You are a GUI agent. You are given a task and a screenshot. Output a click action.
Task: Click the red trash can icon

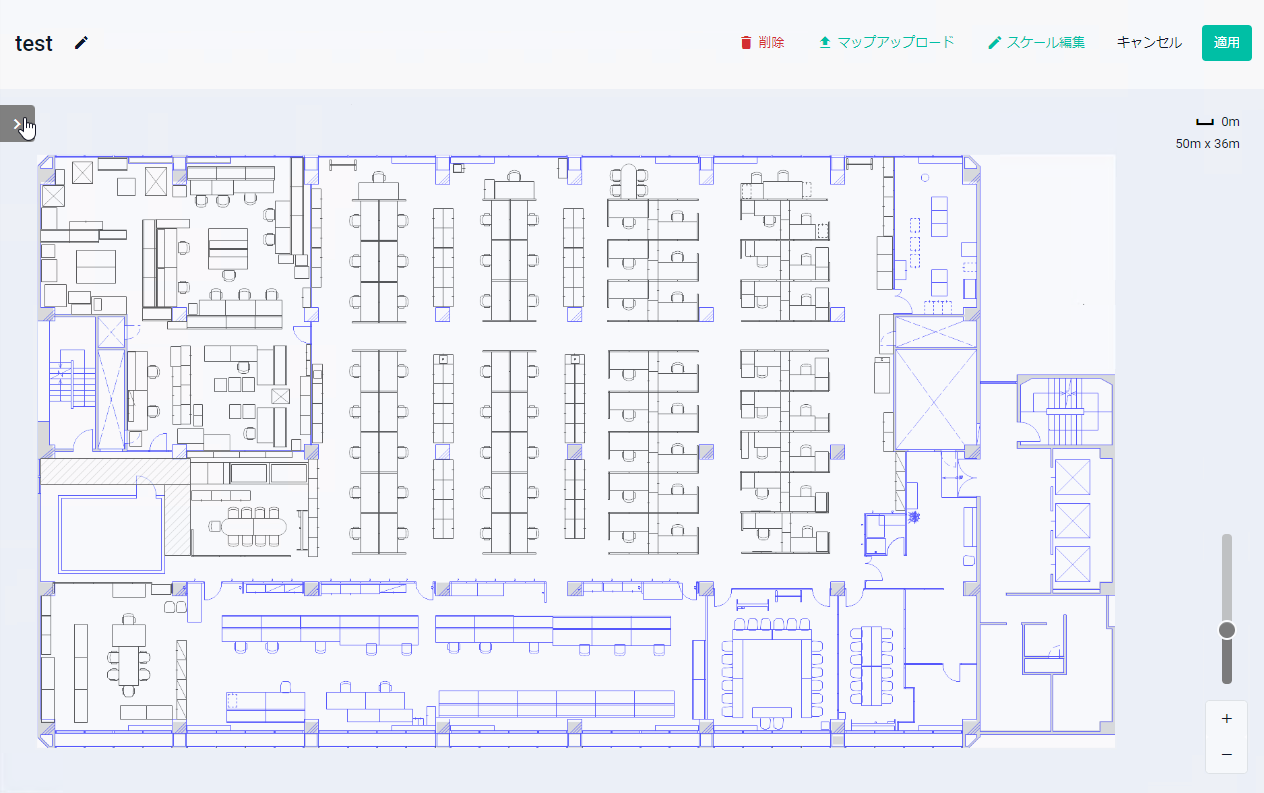[745, 43]
